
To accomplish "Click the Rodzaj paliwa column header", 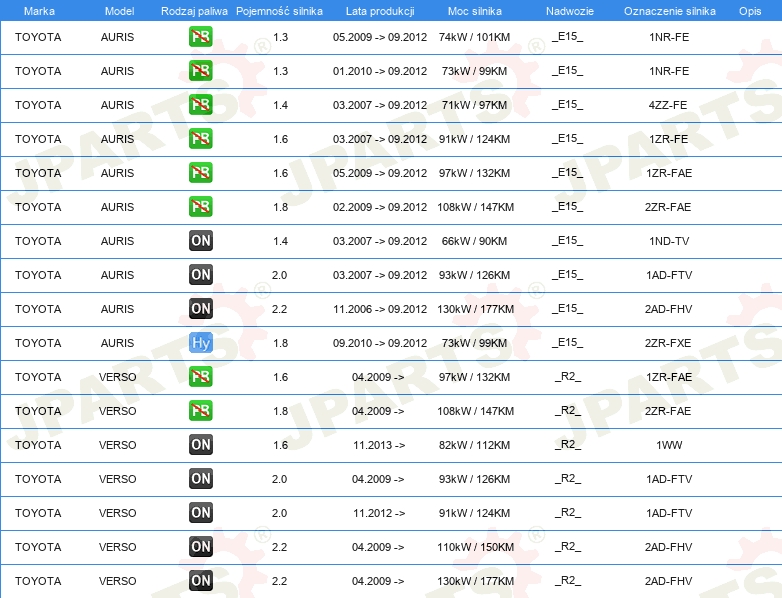I will [194, 11].
